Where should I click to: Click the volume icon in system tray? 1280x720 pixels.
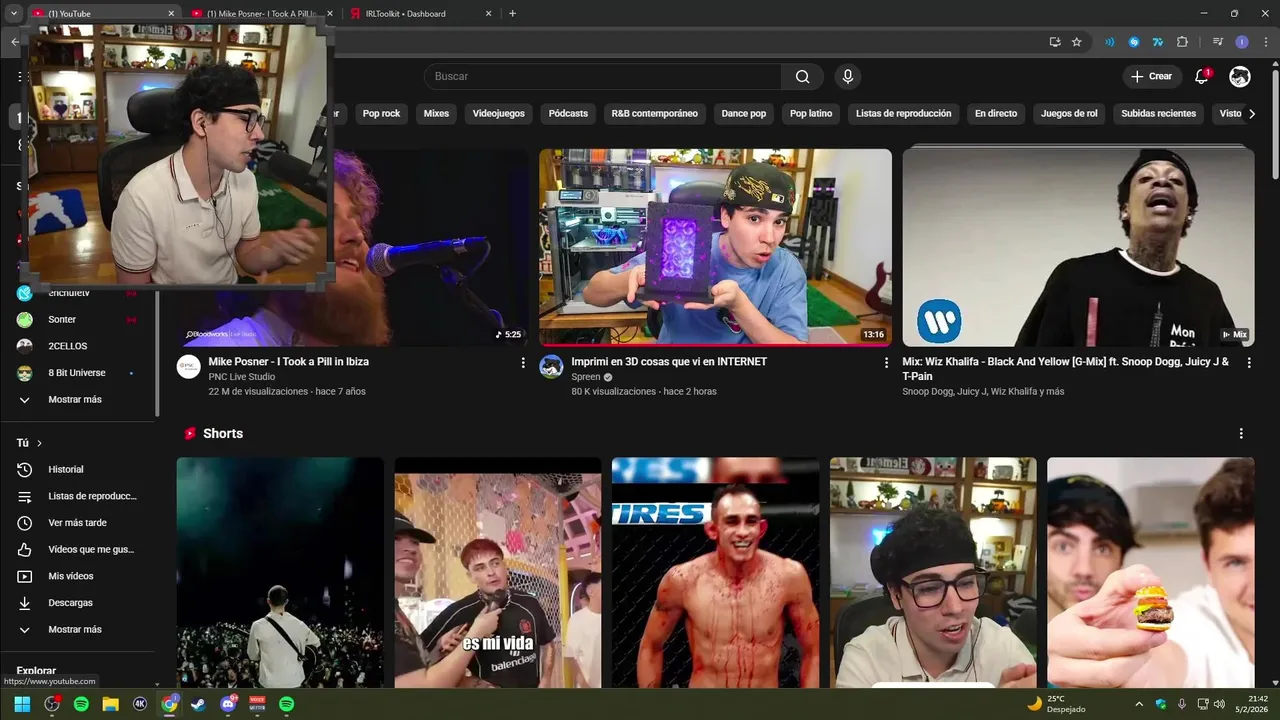1219,704
